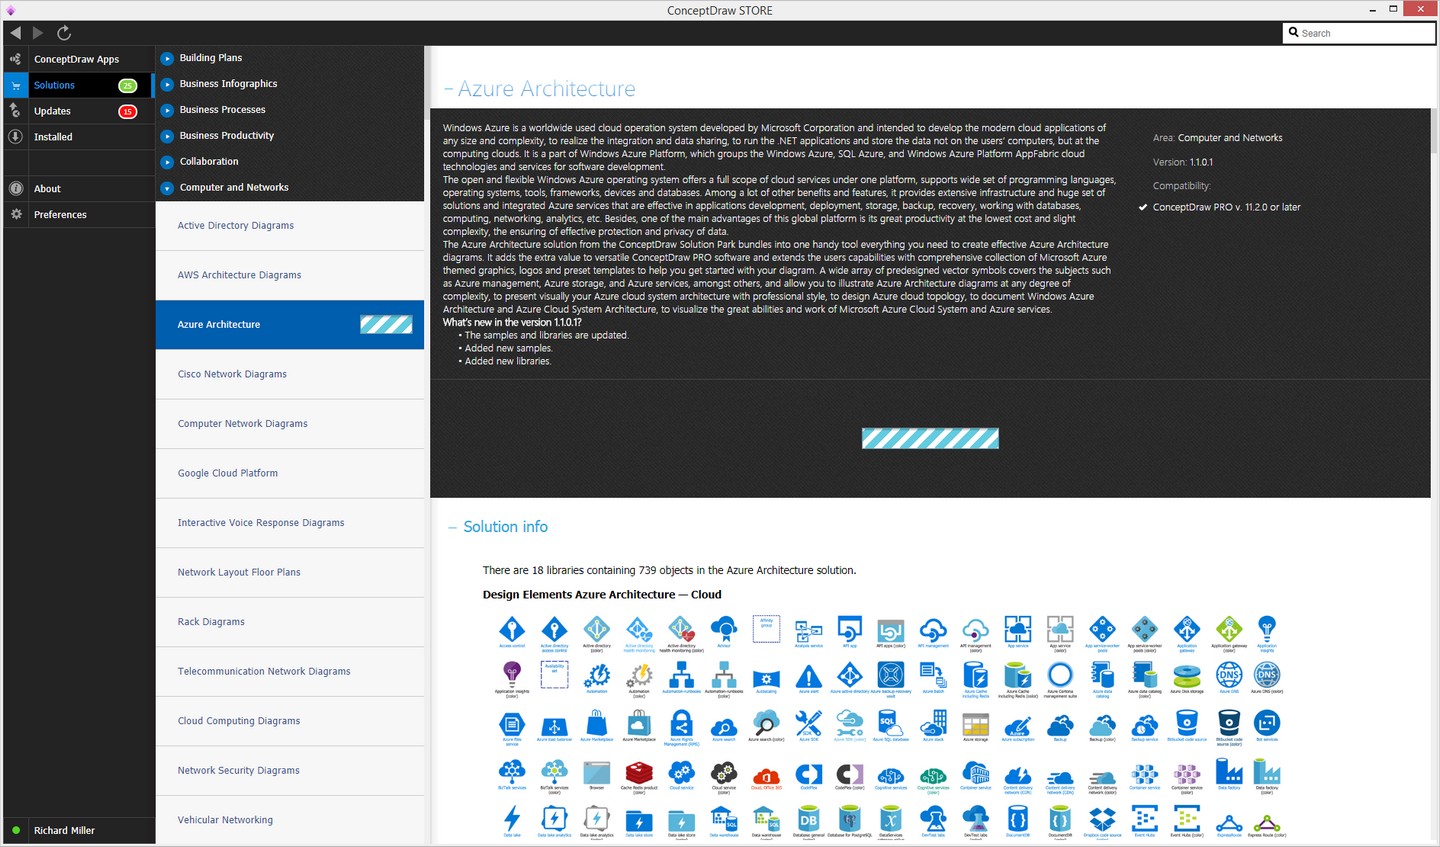Open Network Security Diagrams solution
Image resolution: width=1440 pixels, height=847 pixels.
[x=290, y=770]
